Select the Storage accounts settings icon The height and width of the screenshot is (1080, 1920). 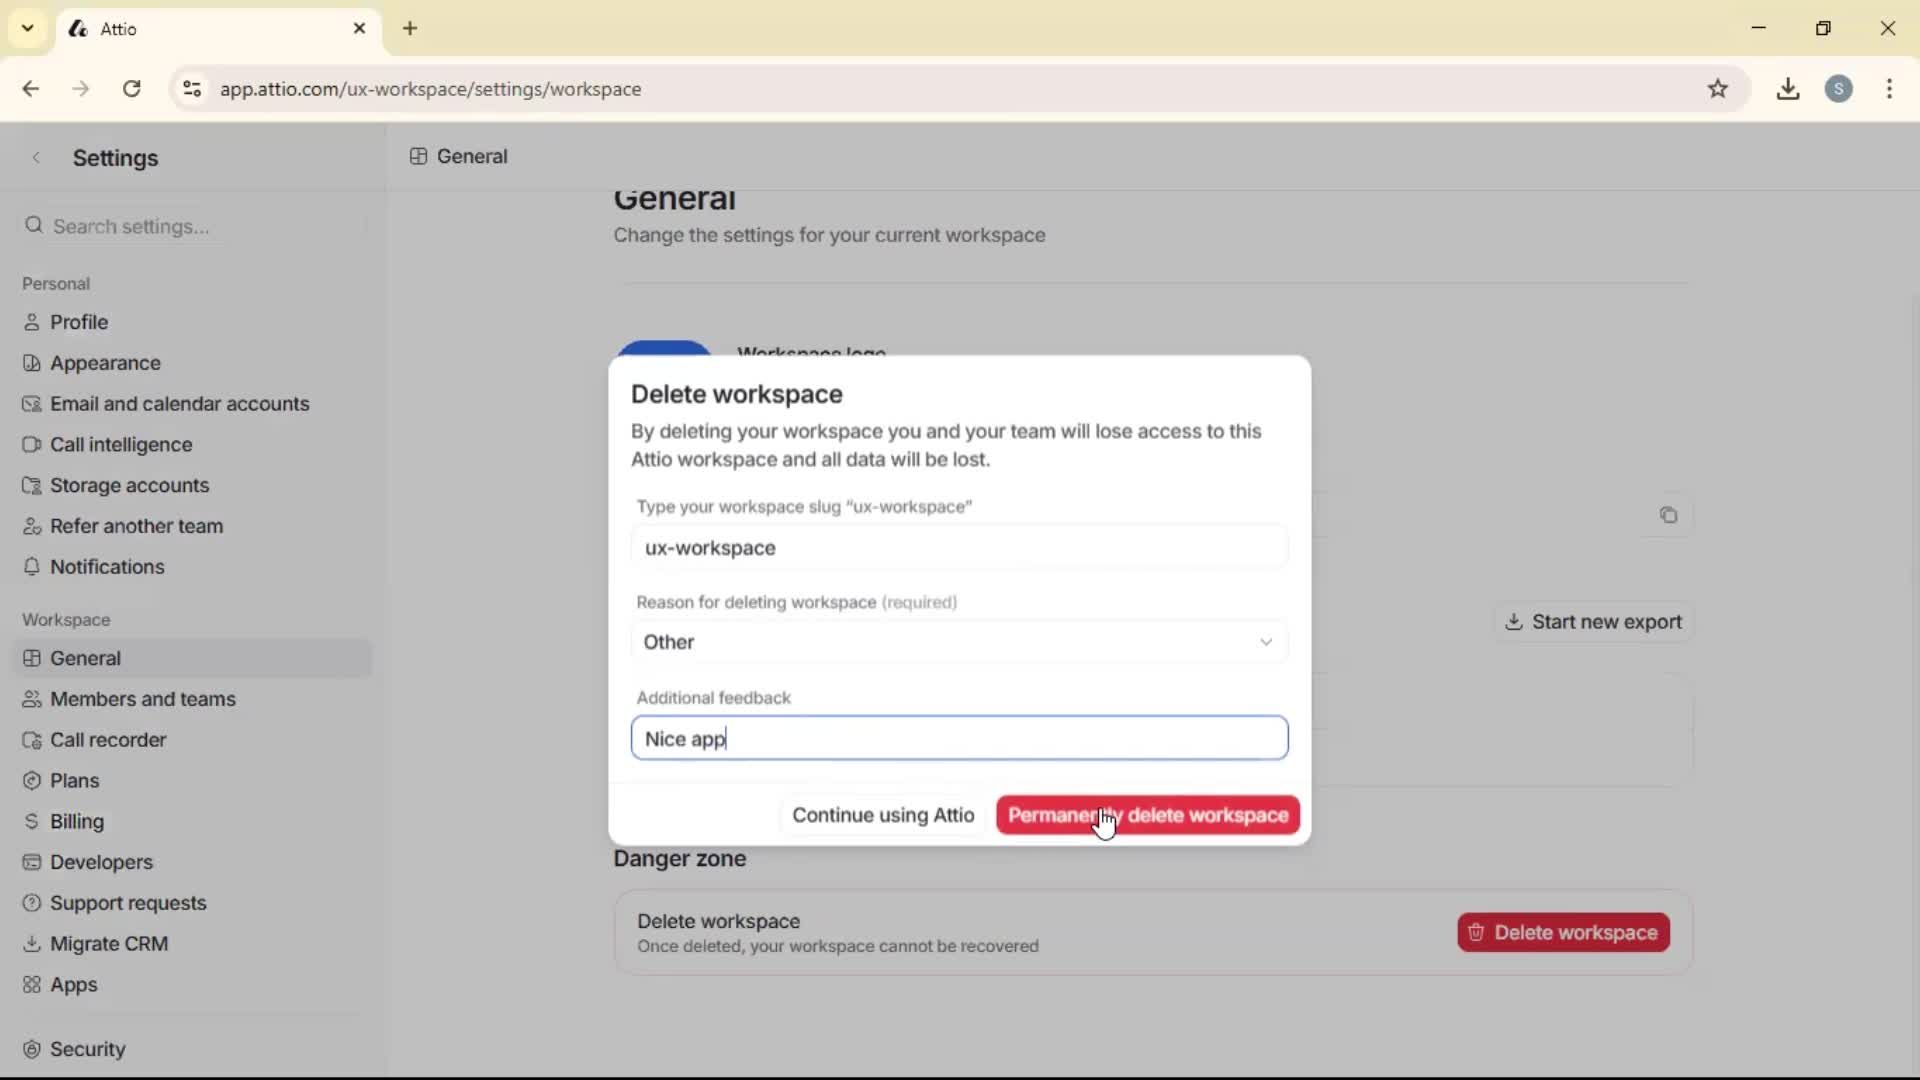pos(31,485)
